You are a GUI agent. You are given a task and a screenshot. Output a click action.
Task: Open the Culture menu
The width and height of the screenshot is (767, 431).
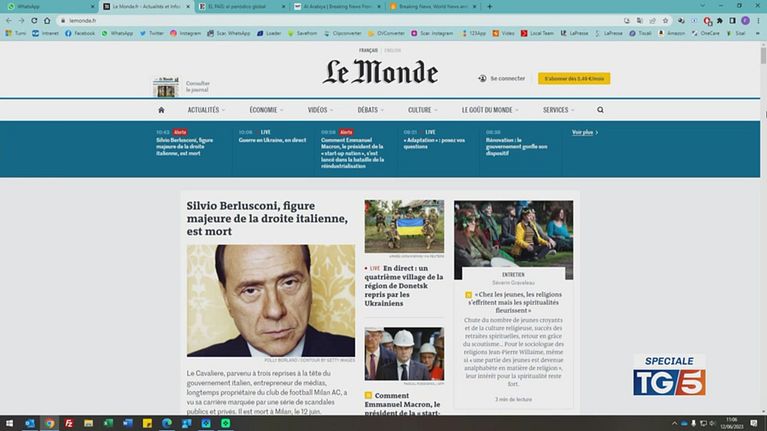pyautogui.click(x=422, y=110)
